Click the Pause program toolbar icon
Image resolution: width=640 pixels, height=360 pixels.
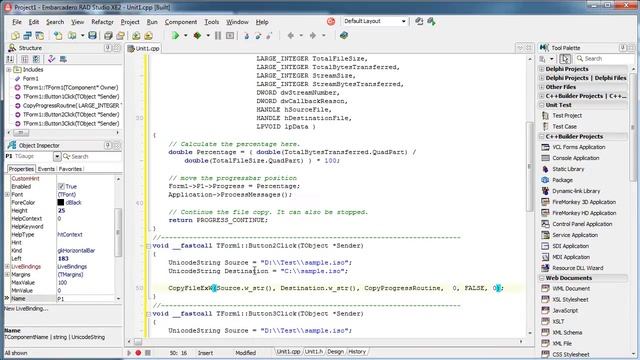pyautogui.click(x=218, y=36)
